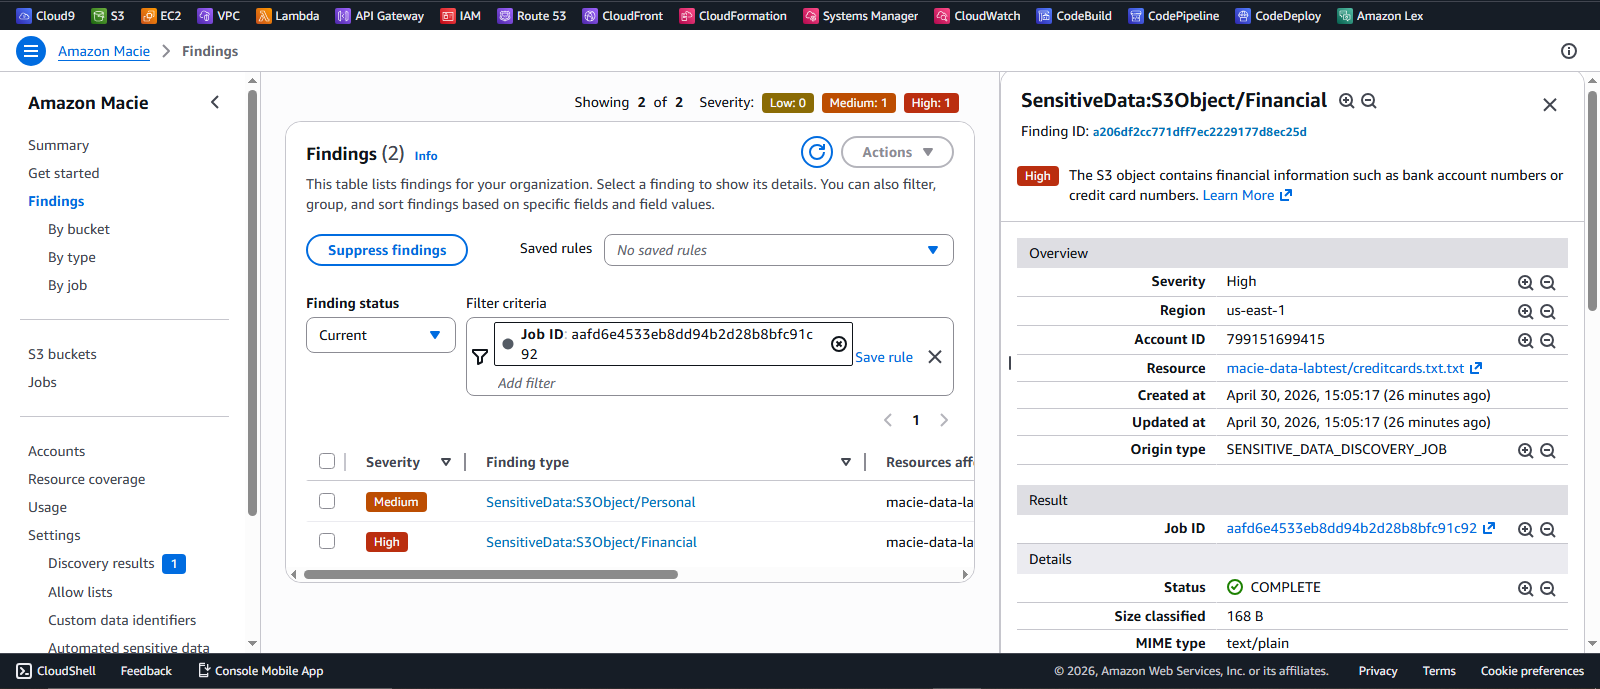Open the page info circle icon

[x=1569, y=51]
